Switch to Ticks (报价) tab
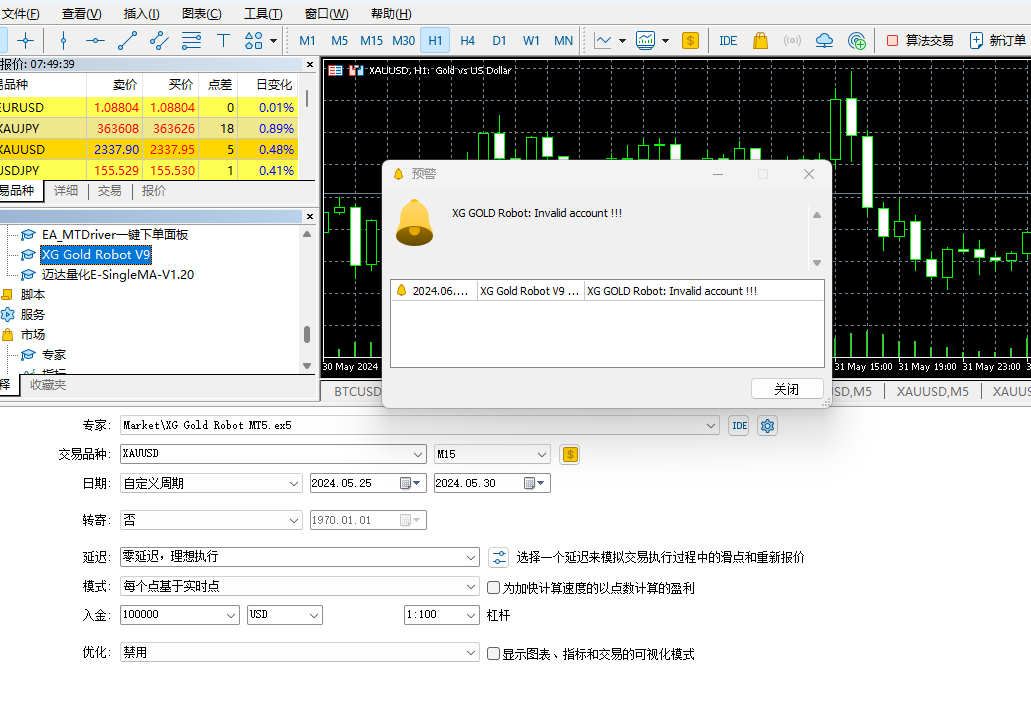 point(154,191)
